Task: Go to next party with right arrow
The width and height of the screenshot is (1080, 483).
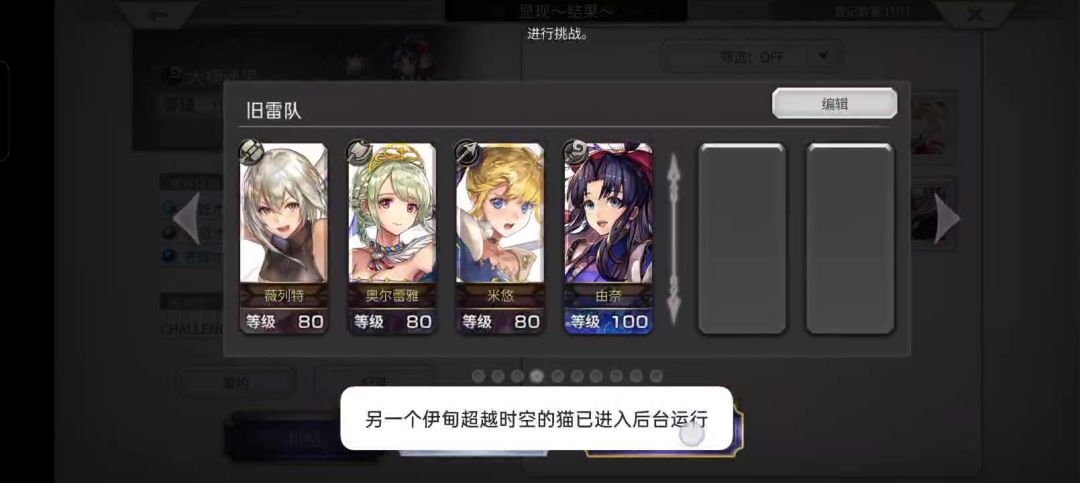Action: point(946,218)
